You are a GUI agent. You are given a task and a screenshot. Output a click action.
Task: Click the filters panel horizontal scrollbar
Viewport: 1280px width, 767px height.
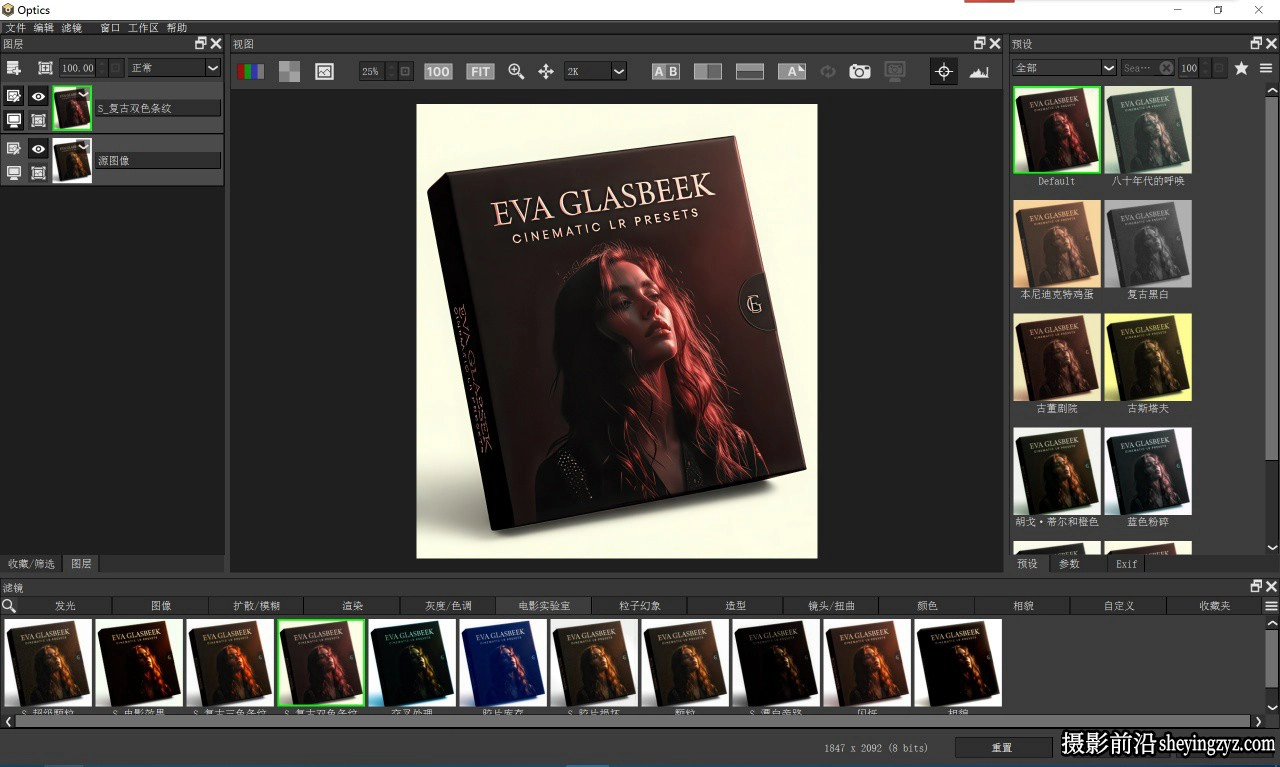(632, 721)
